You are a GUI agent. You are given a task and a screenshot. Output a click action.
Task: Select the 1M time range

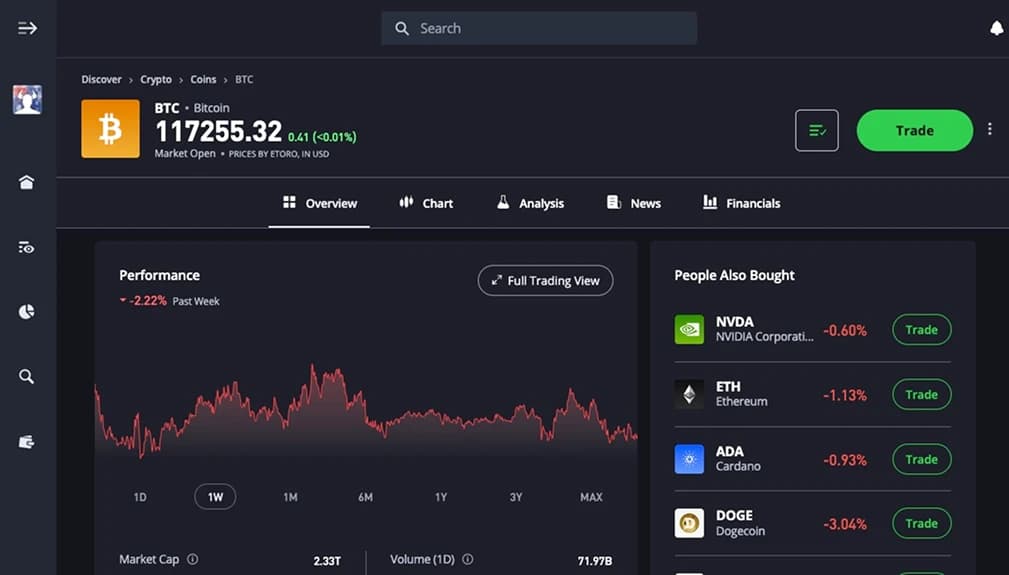[x=290, y=497]
